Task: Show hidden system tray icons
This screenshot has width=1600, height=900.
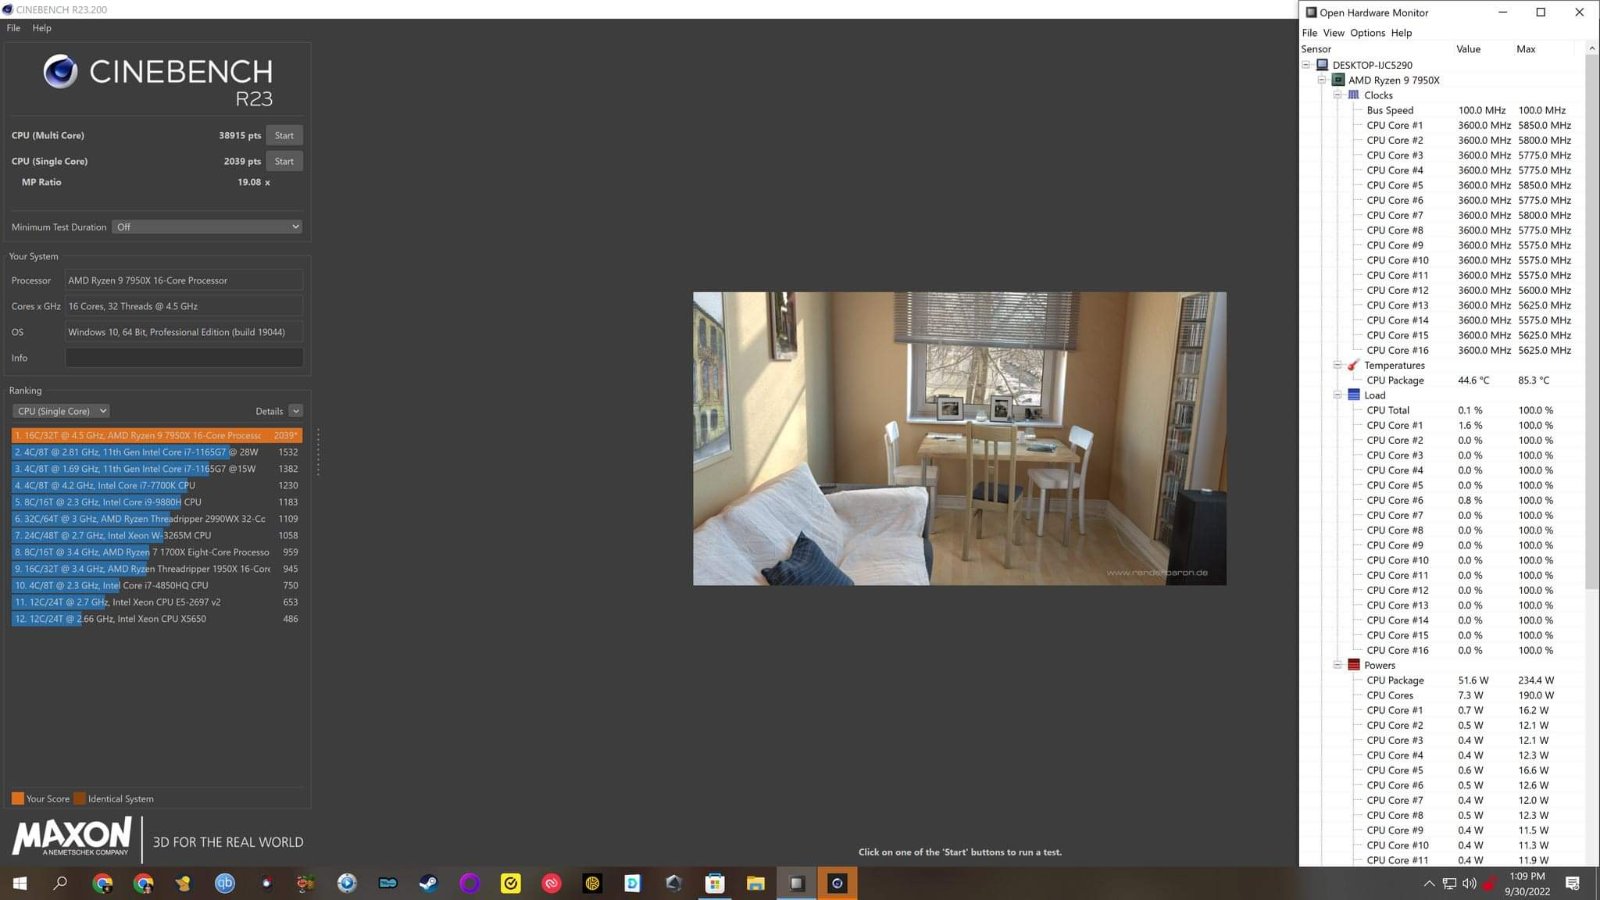Action: coord(1429,883)
